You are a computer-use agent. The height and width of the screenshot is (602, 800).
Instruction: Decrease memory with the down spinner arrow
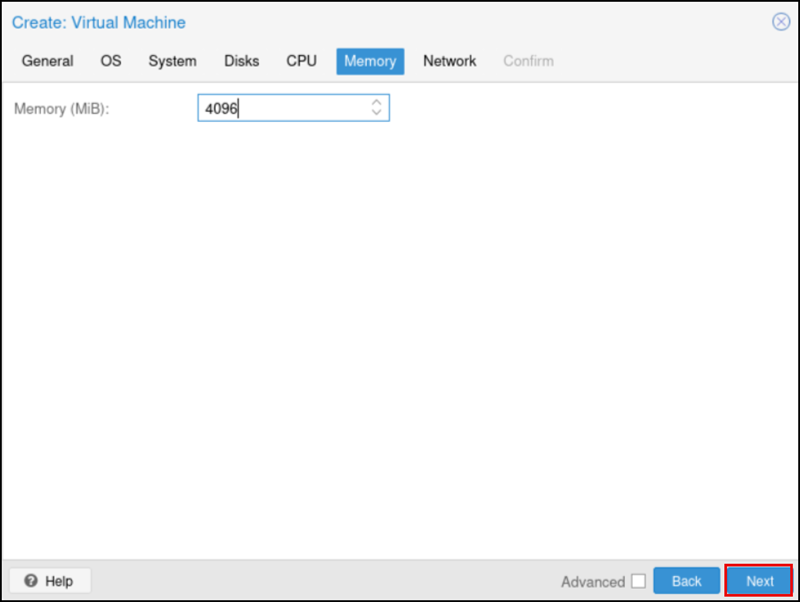pyautogui.click(x=377, y=112)
